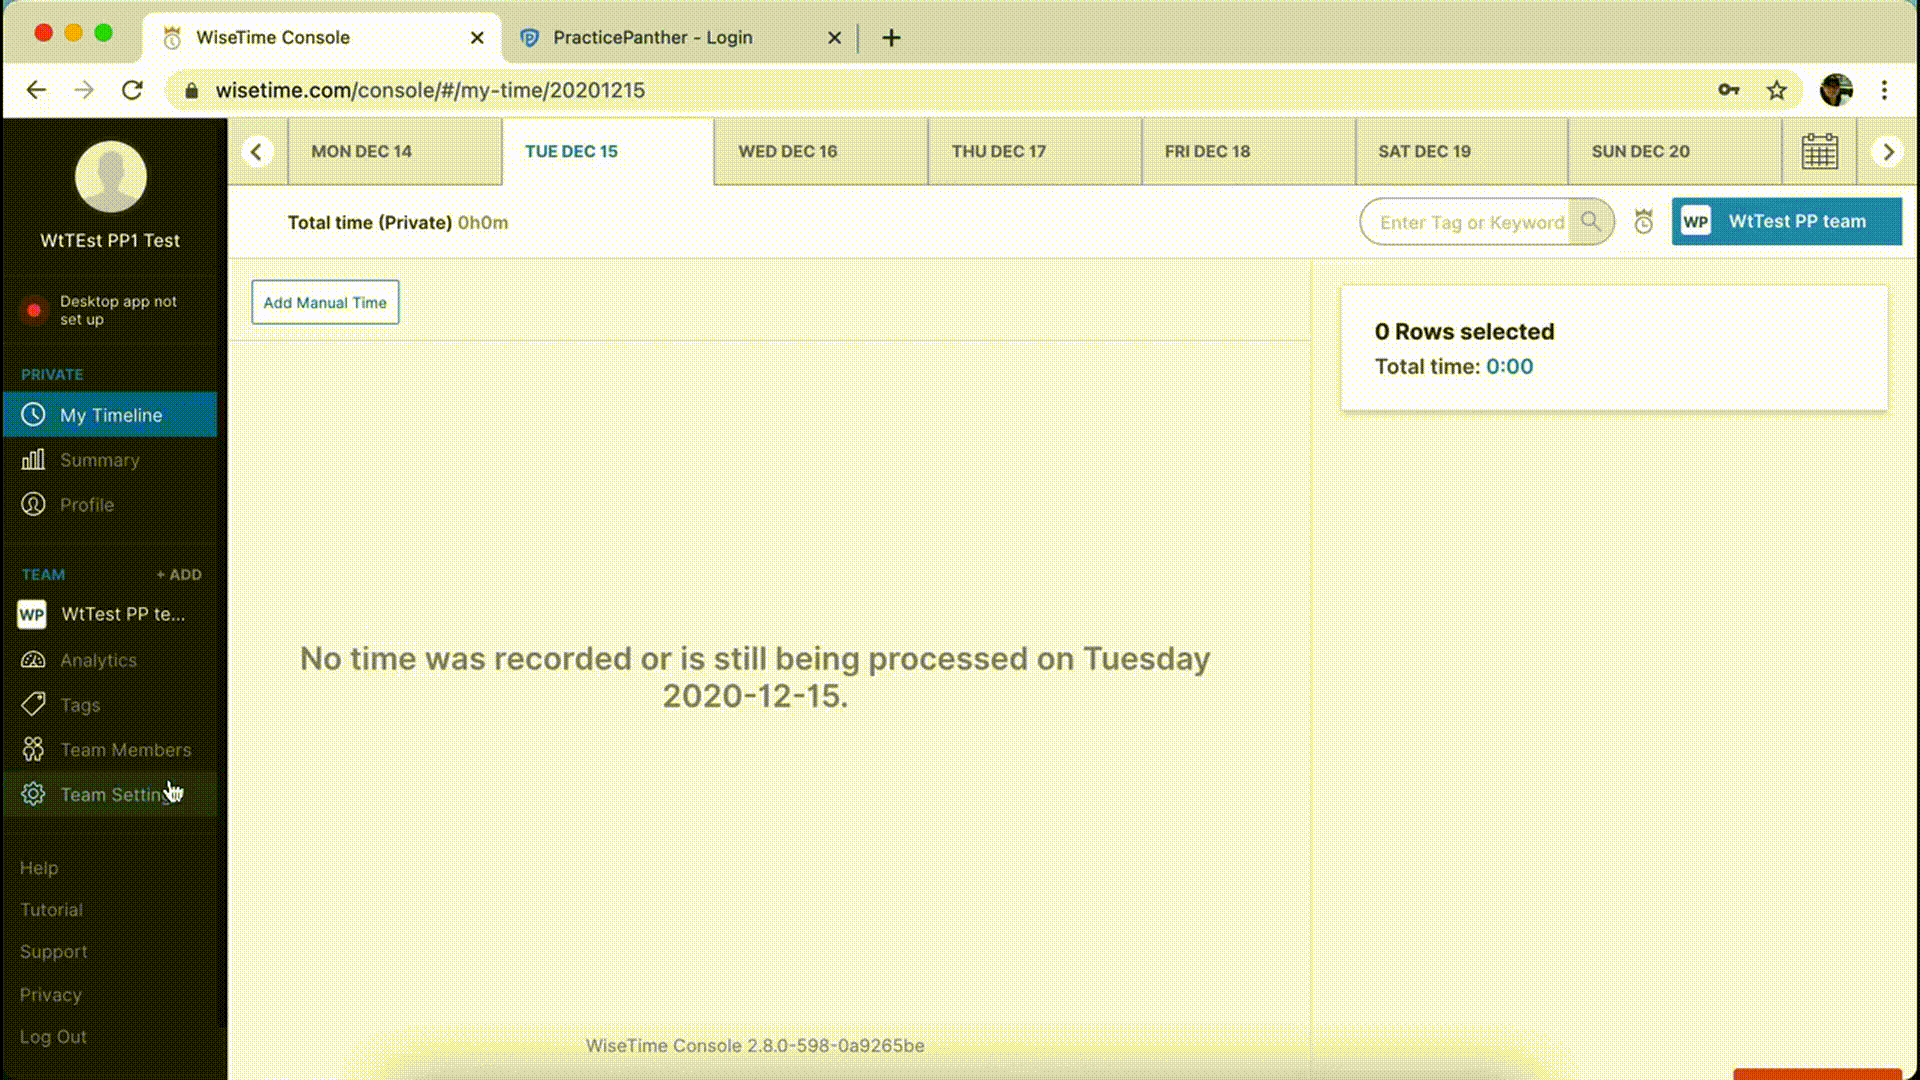Select the MON DEC 14 tab

coord(395,152)
